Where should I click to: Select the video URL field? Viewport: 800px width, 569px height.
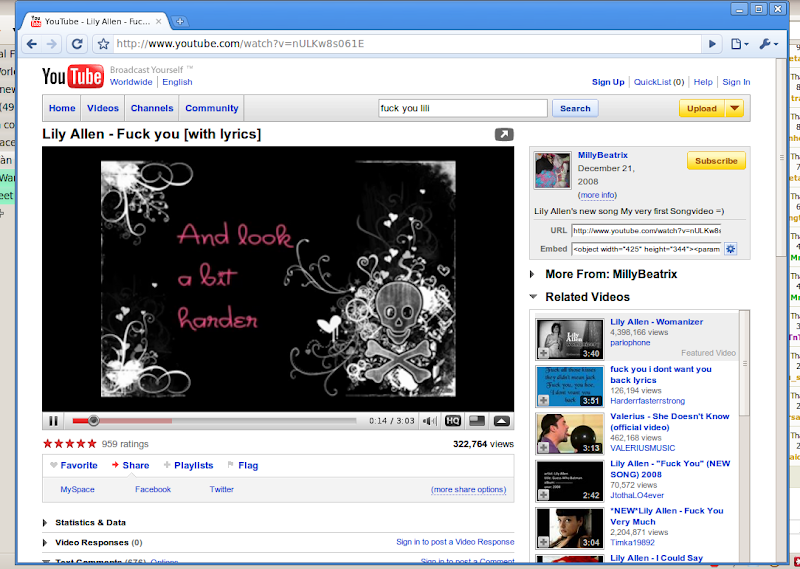(646, 231)
